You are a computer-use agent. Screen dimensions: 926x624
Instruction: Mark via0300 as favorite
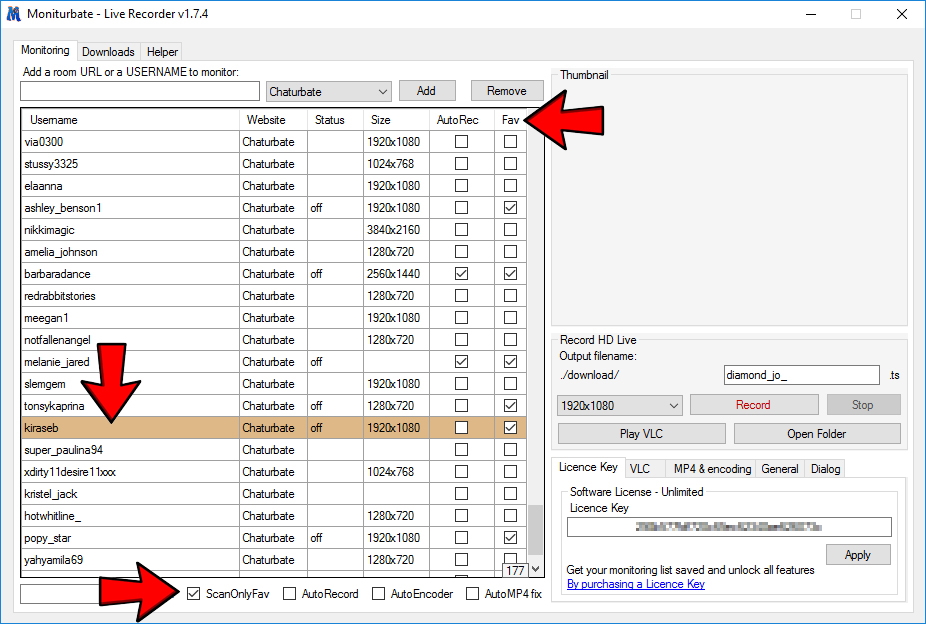tap(510, 142)
